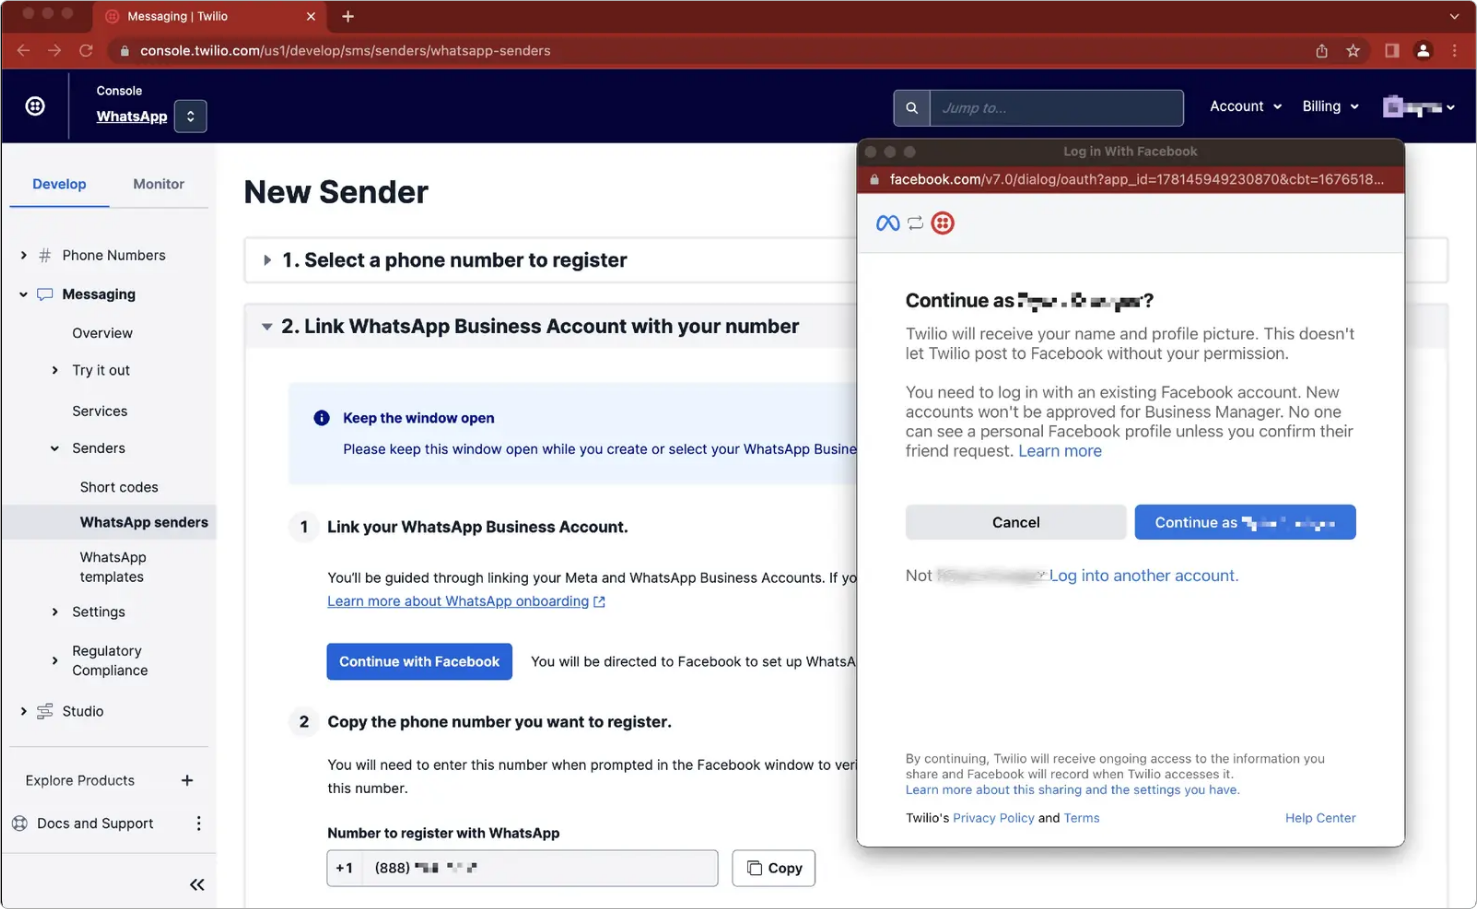Open the Messaging Overview page
1477x909 pixels.
pos(102,333)
